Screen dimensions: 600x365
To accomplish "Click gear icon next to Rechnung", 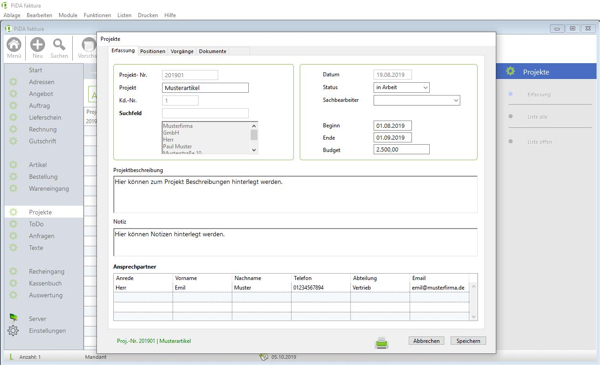I will pyautogui.click(x=13, y=129).
